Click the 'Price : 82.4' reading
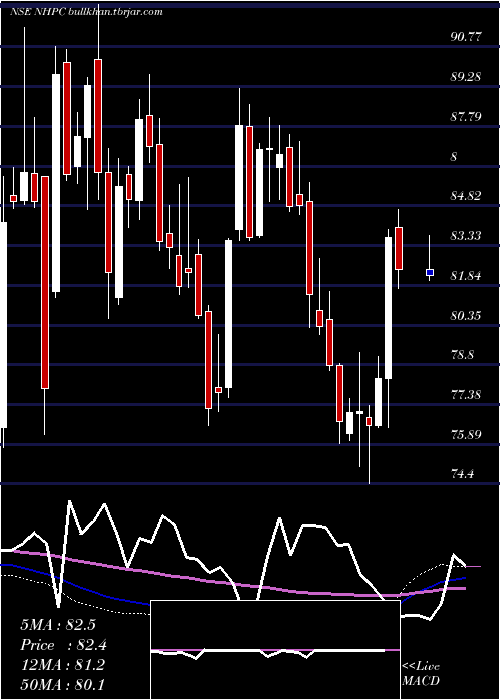Image resolution: width=500 pixels, height=700 pixels. click(x=63, y=645)
